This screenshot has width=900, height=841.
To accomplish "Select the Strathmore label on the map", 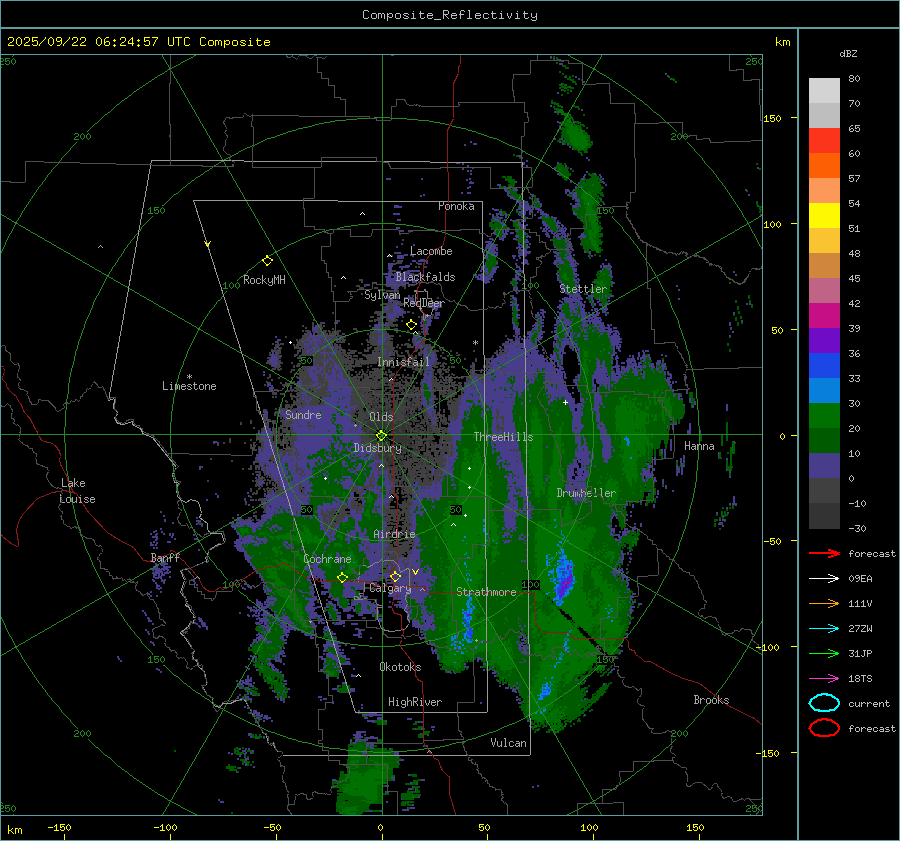I will coord(486,592).
